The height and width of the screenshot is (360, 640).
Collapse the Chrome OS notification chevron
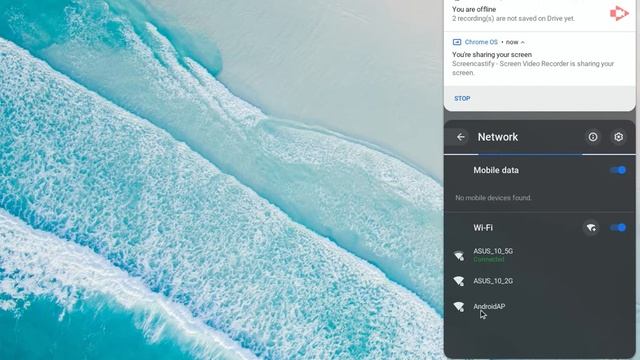coord(522,42)
